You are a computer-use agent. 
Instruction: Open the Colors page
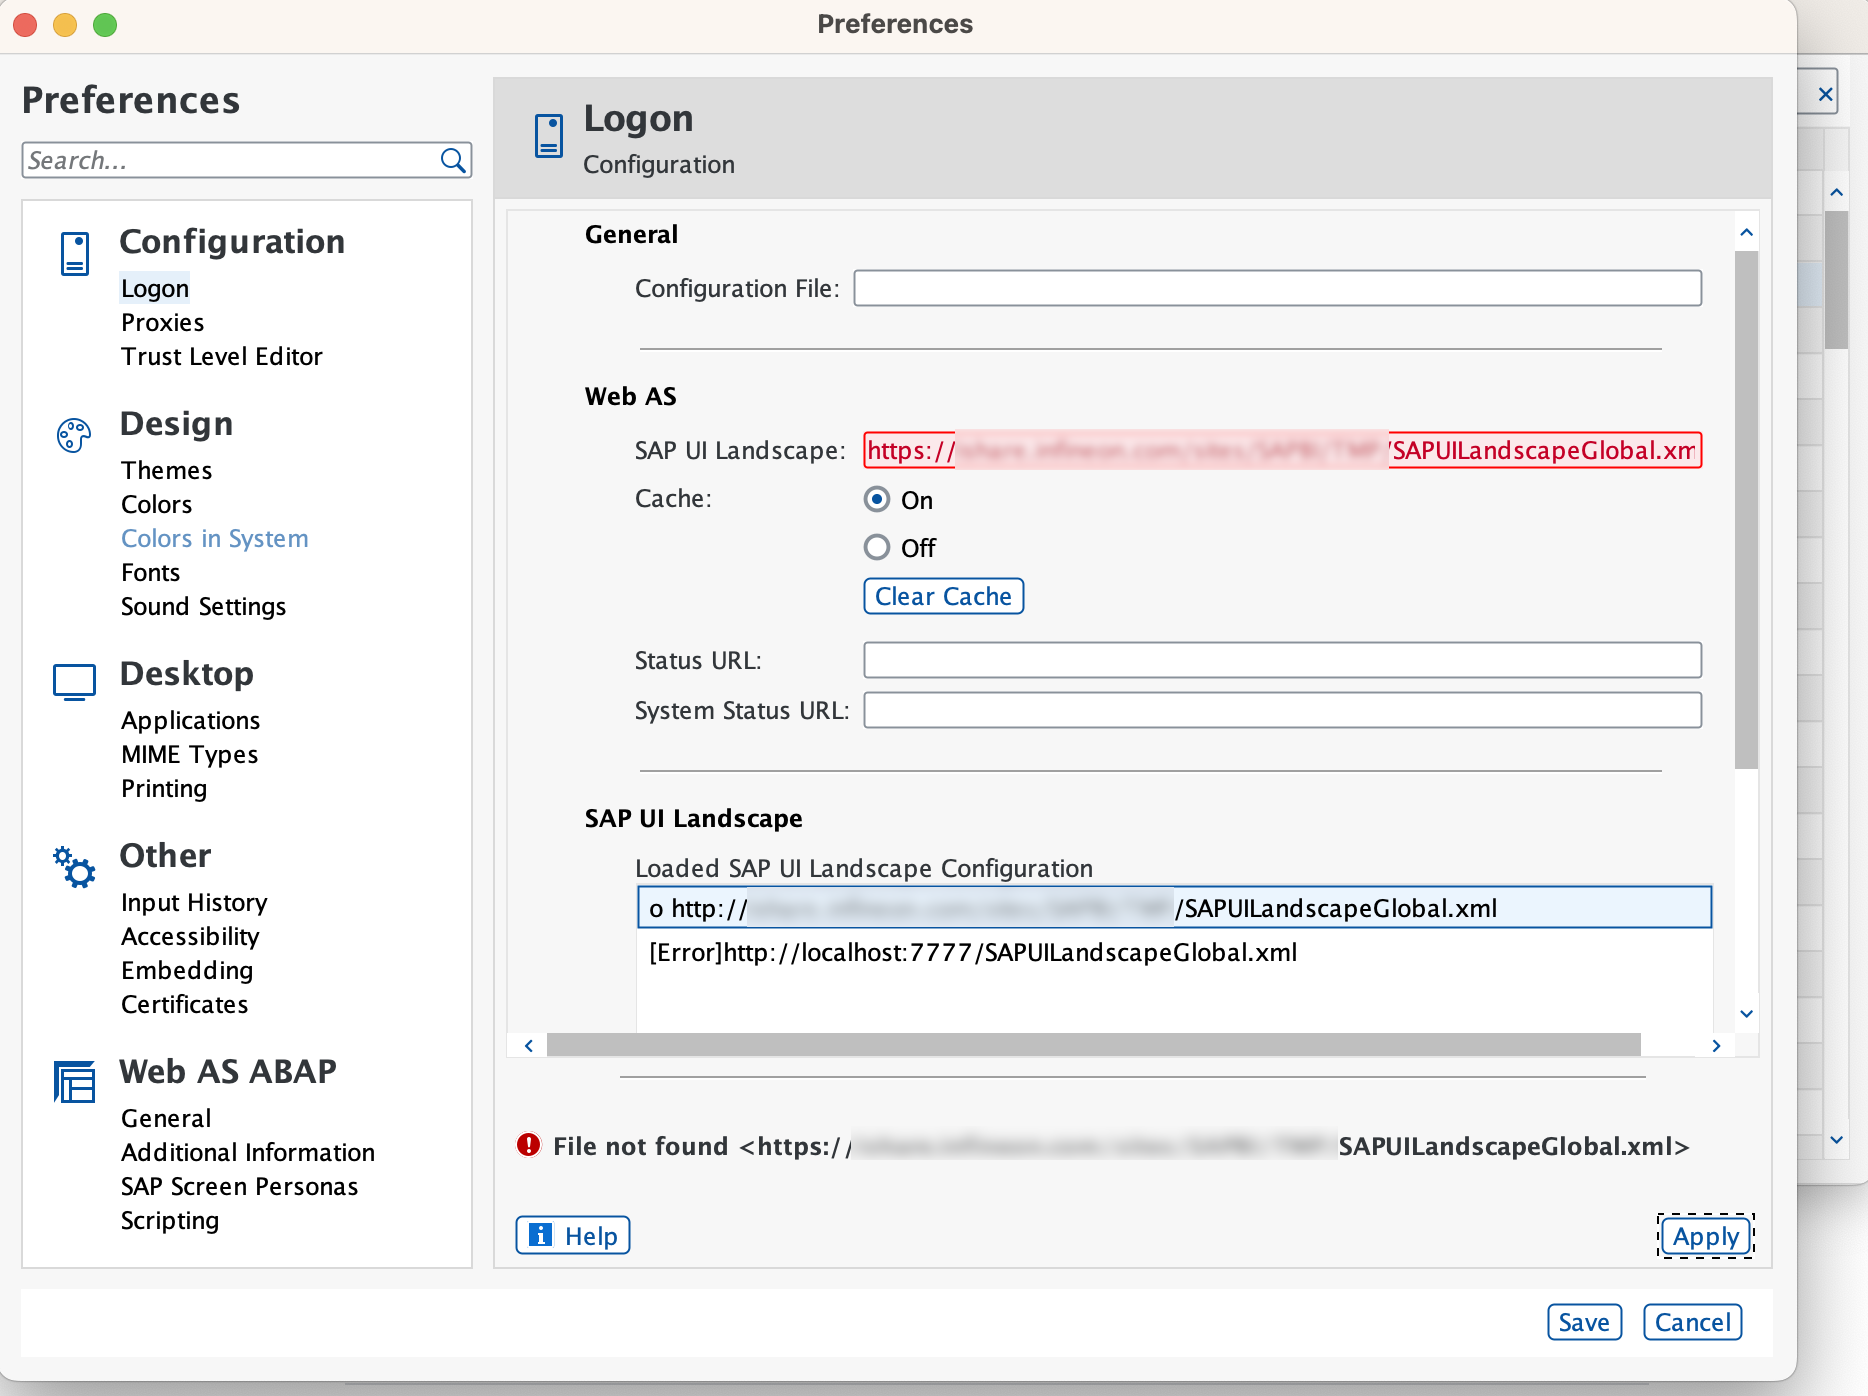point(156,505)
